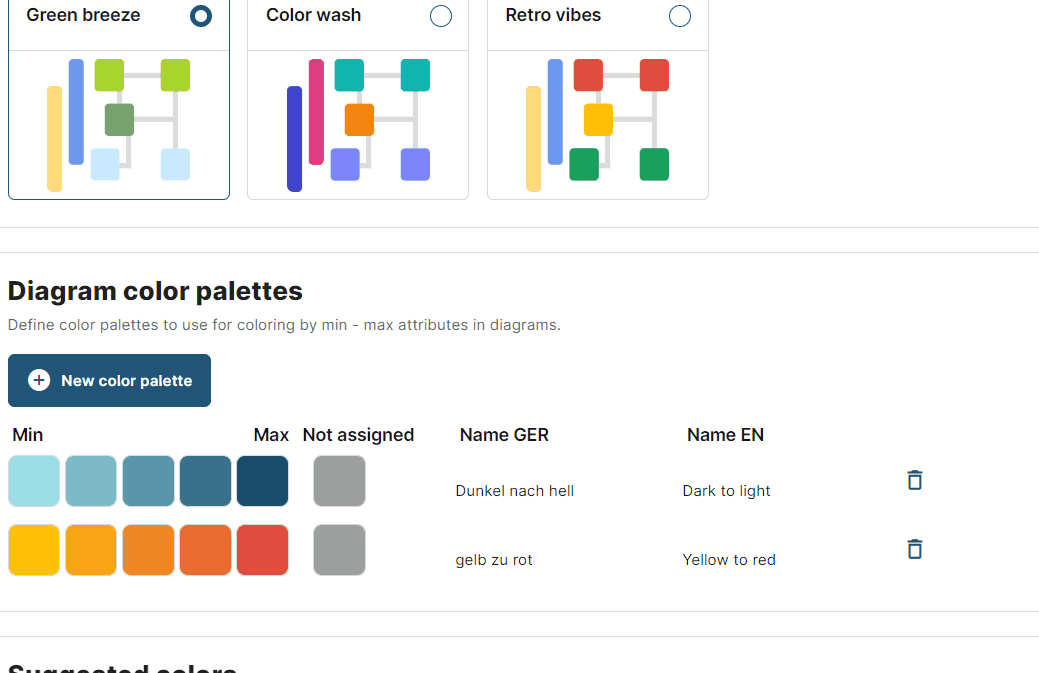This screenshot has height=673, width=1039.
Task: Select the Color wash theme
Action: pos(440,16)
